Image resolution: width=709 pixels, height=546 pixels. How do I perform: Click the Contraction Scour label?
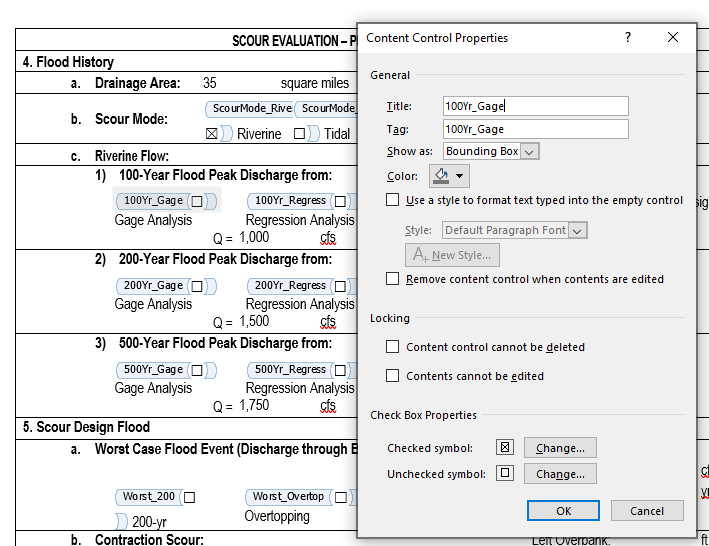[149, 540]
